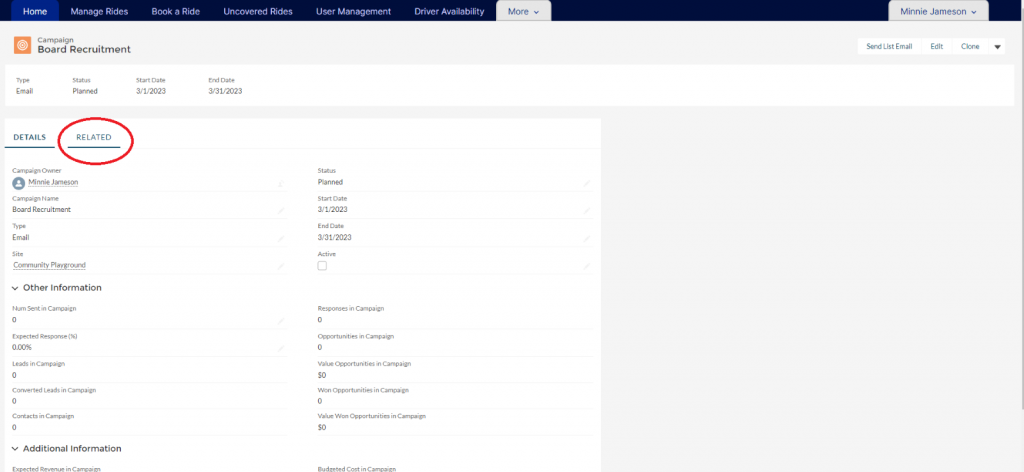Open the More navigation dropdown

coord(523,11)
